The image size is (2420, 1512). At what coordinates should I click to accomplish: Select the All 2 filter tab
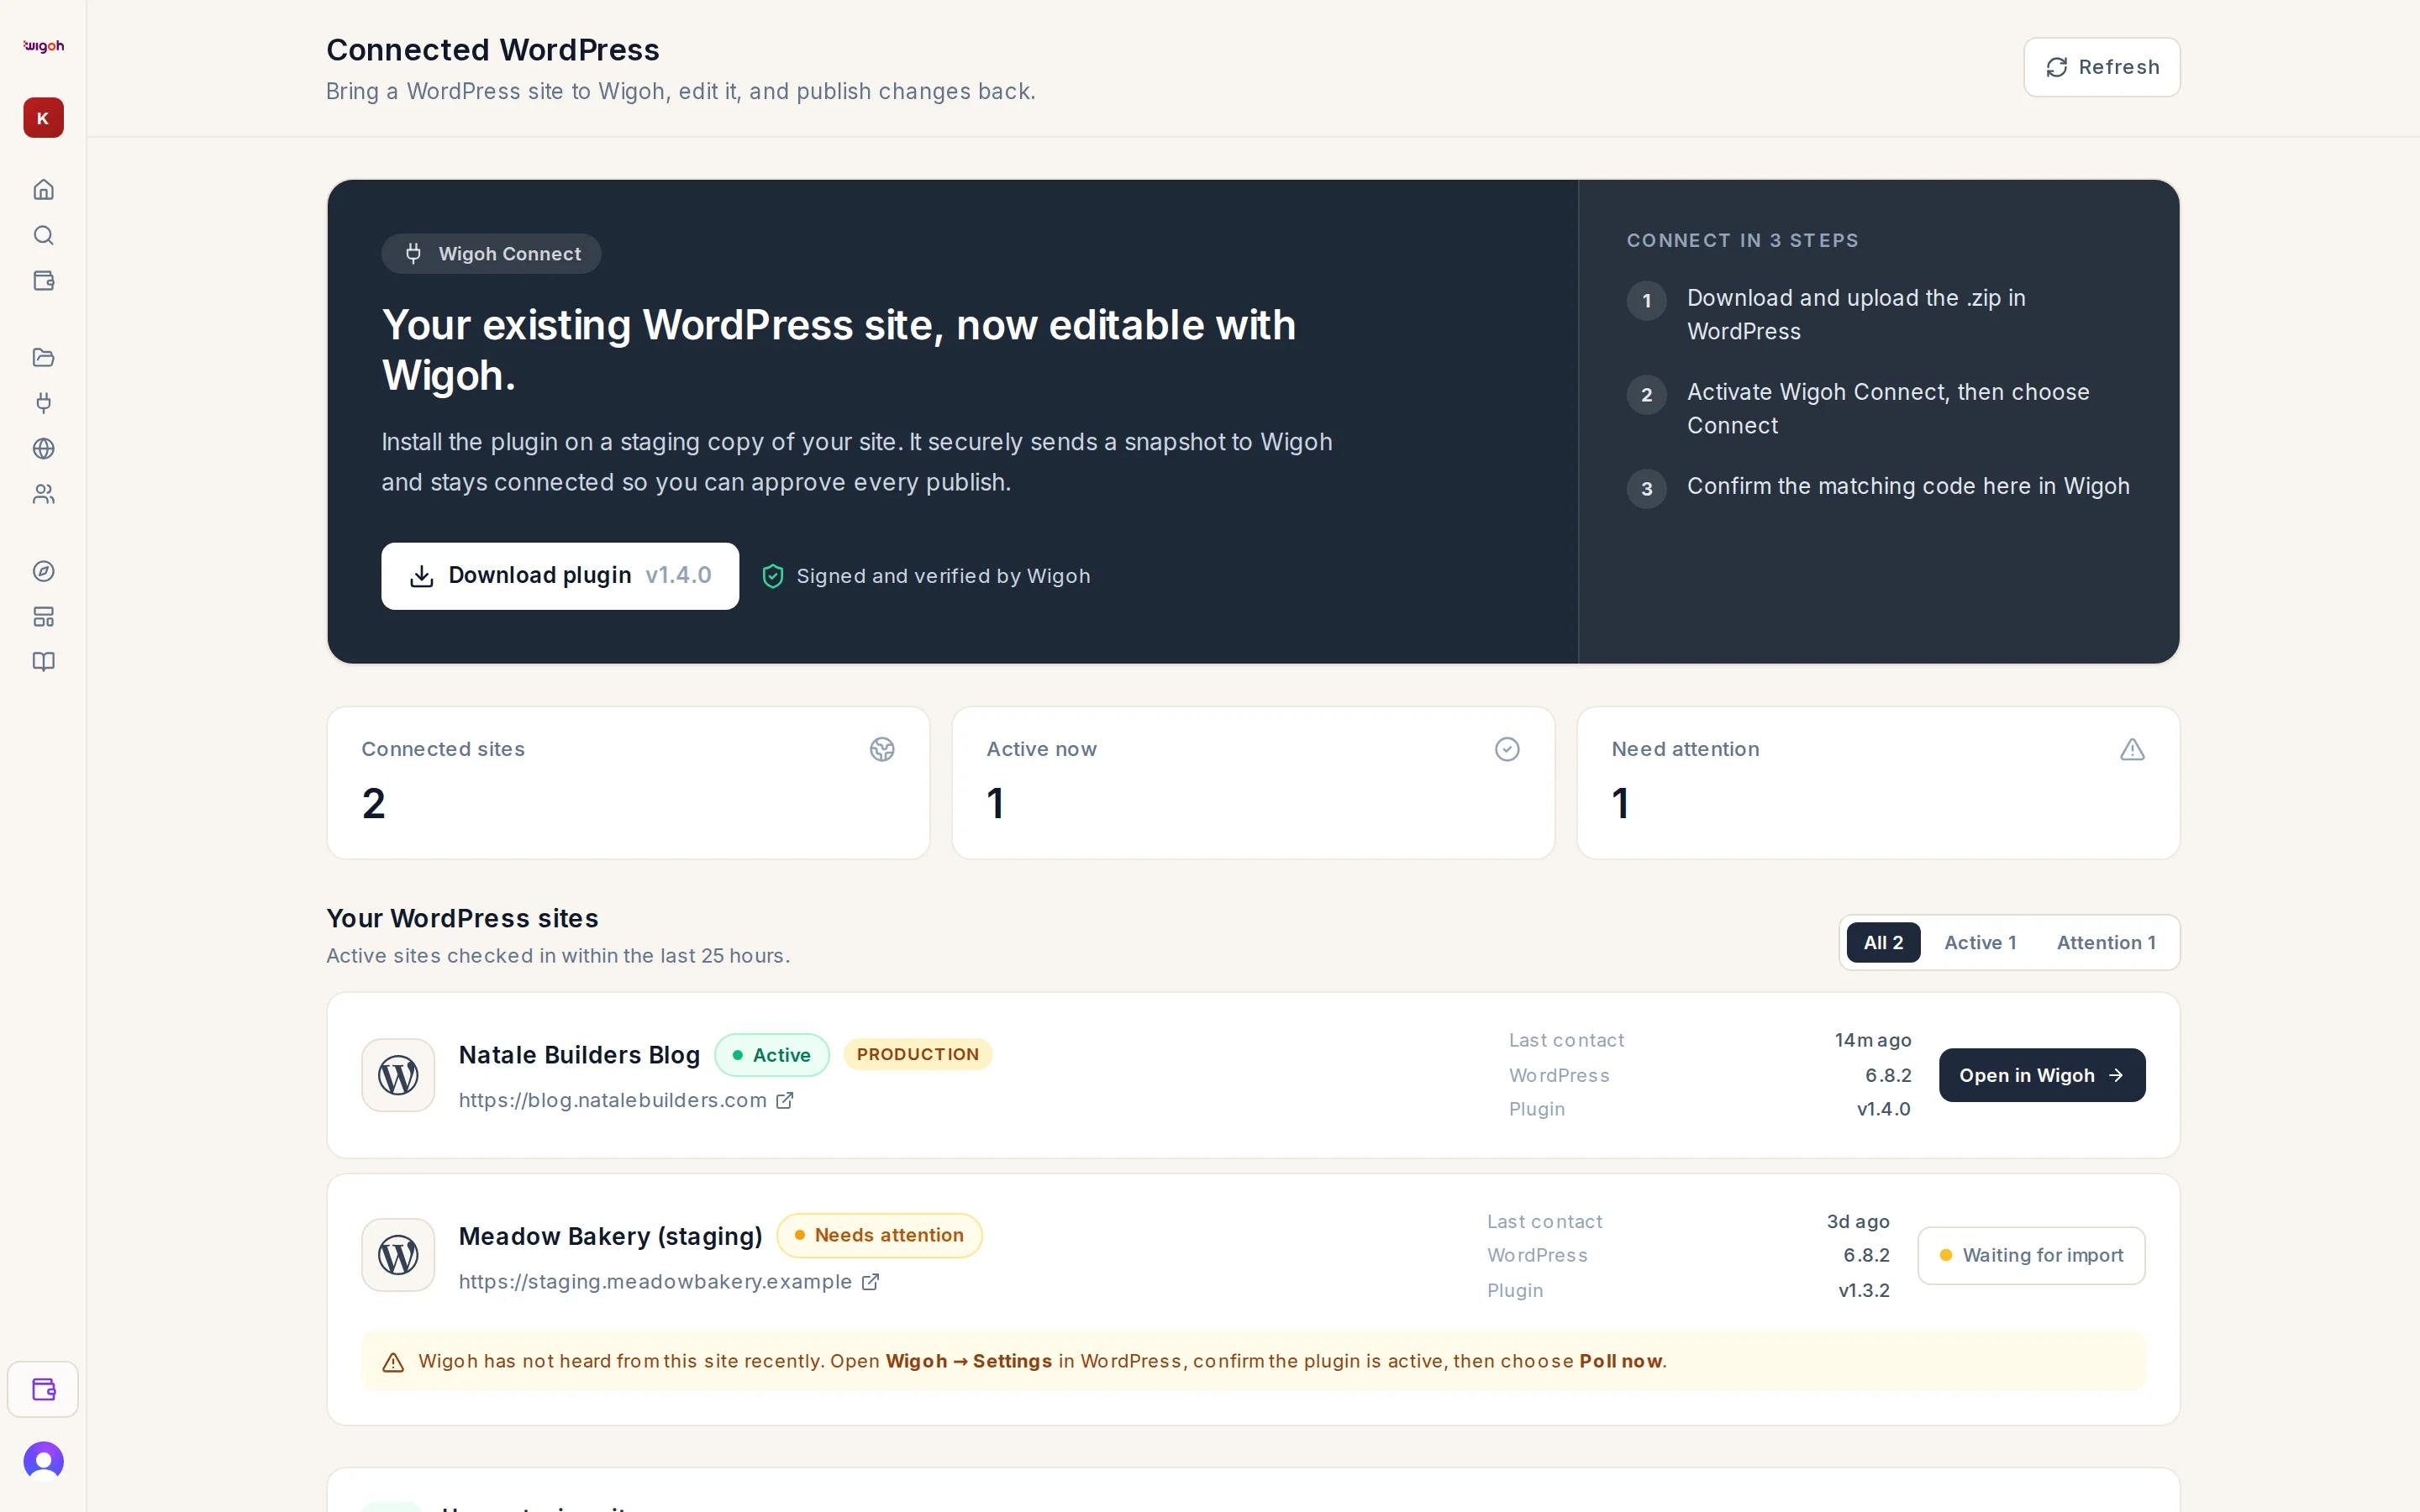[x=1883, y=942]
